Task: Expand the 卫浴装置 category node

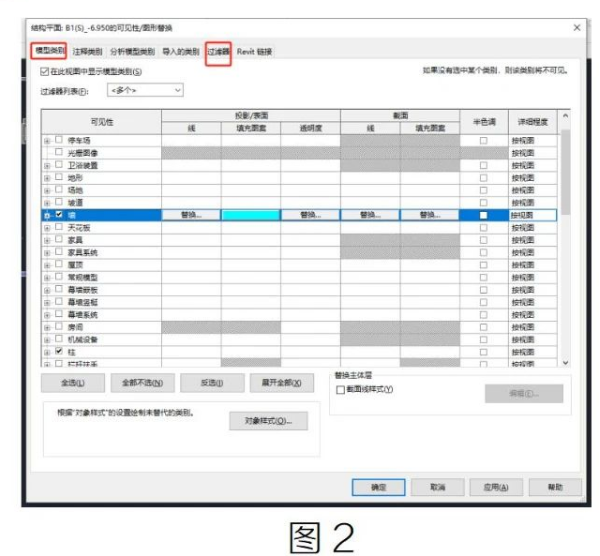Action: tap(47, 166)
